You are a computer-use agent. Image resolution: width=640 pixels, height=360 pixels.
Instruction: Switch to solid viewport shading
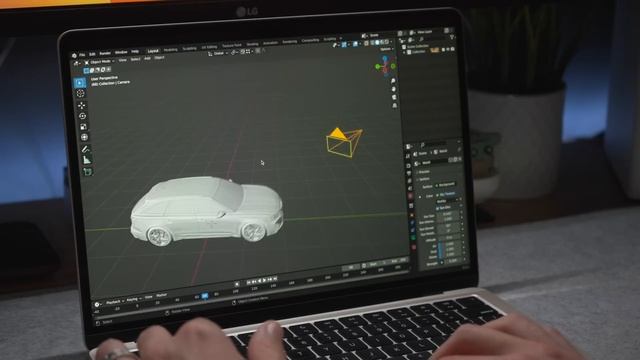pyautogui.click(x=377, y=42)
